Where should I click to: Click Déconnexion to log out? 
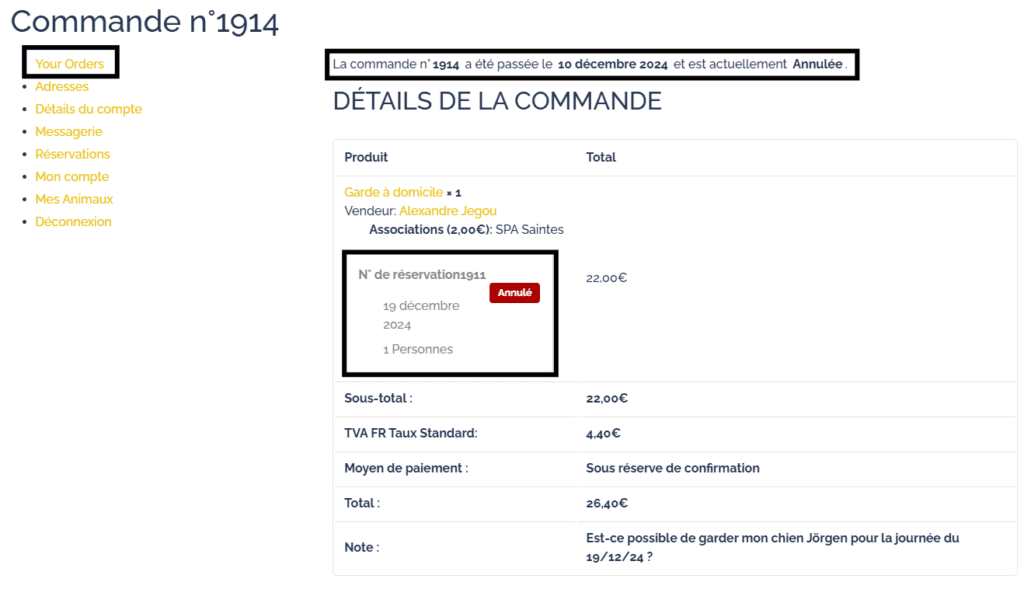point(73,222)
